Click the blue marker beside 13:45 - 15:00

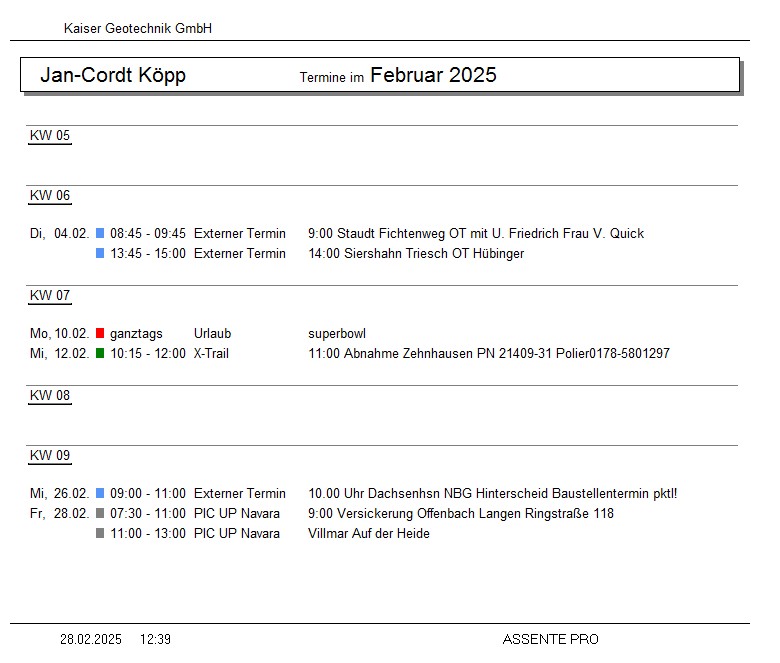(100, 253)
